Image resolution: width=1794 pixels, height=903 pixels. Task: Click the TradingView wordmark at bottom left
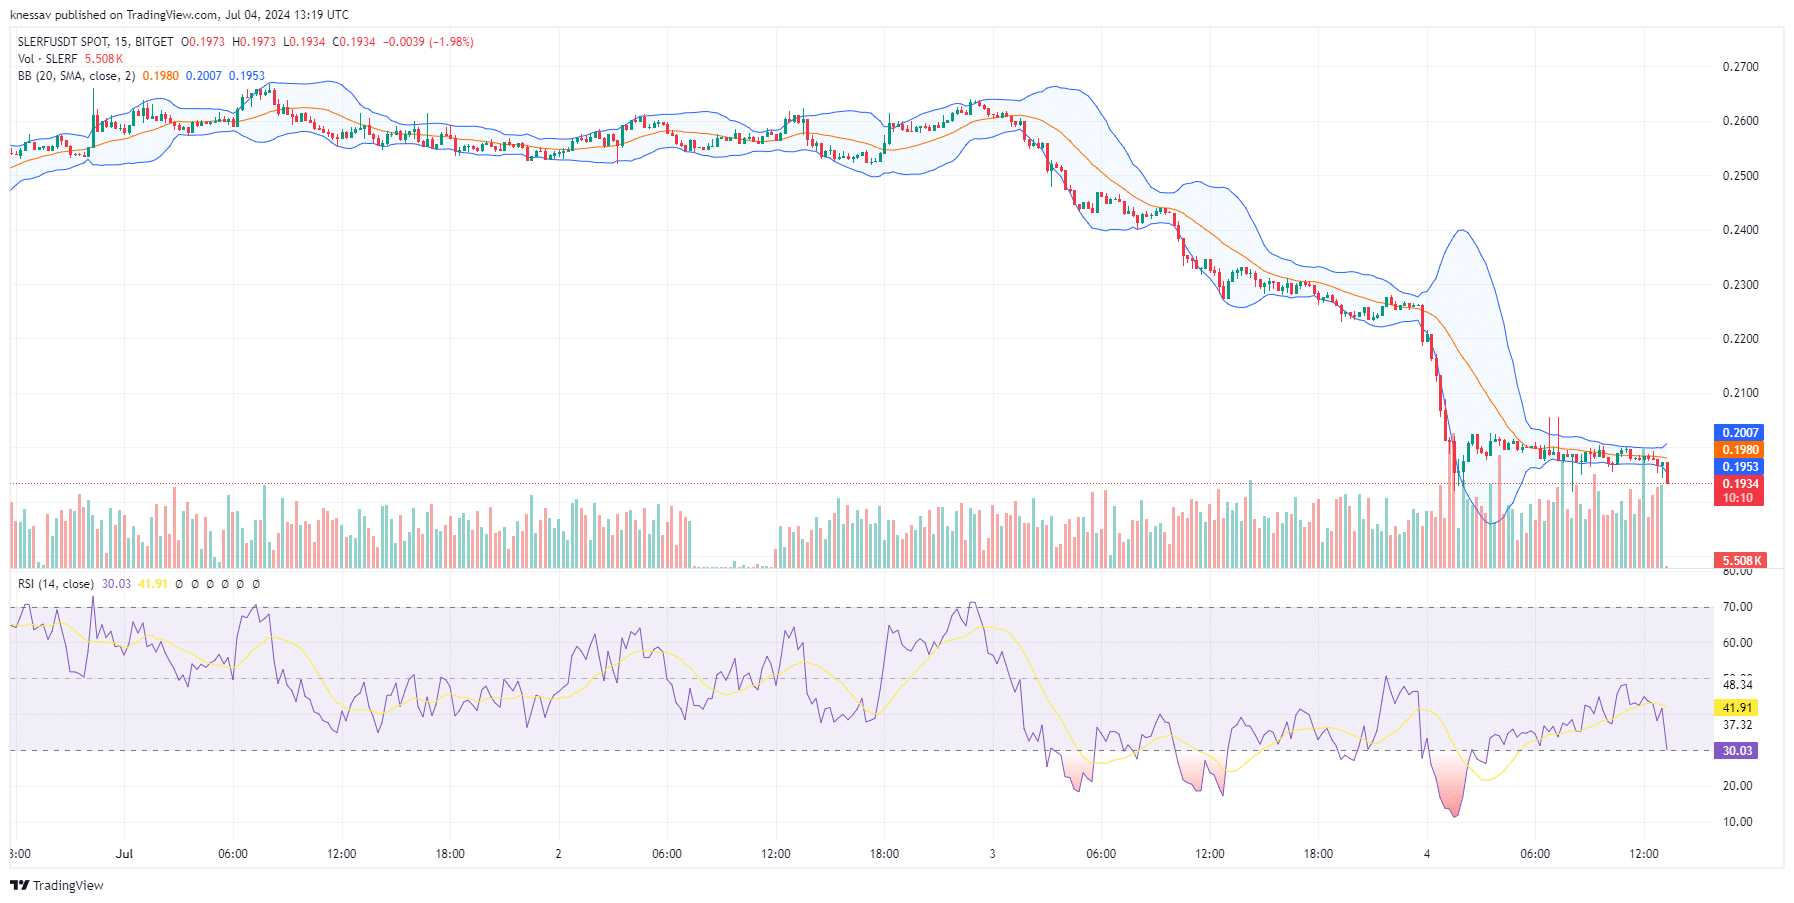(68, 885)
